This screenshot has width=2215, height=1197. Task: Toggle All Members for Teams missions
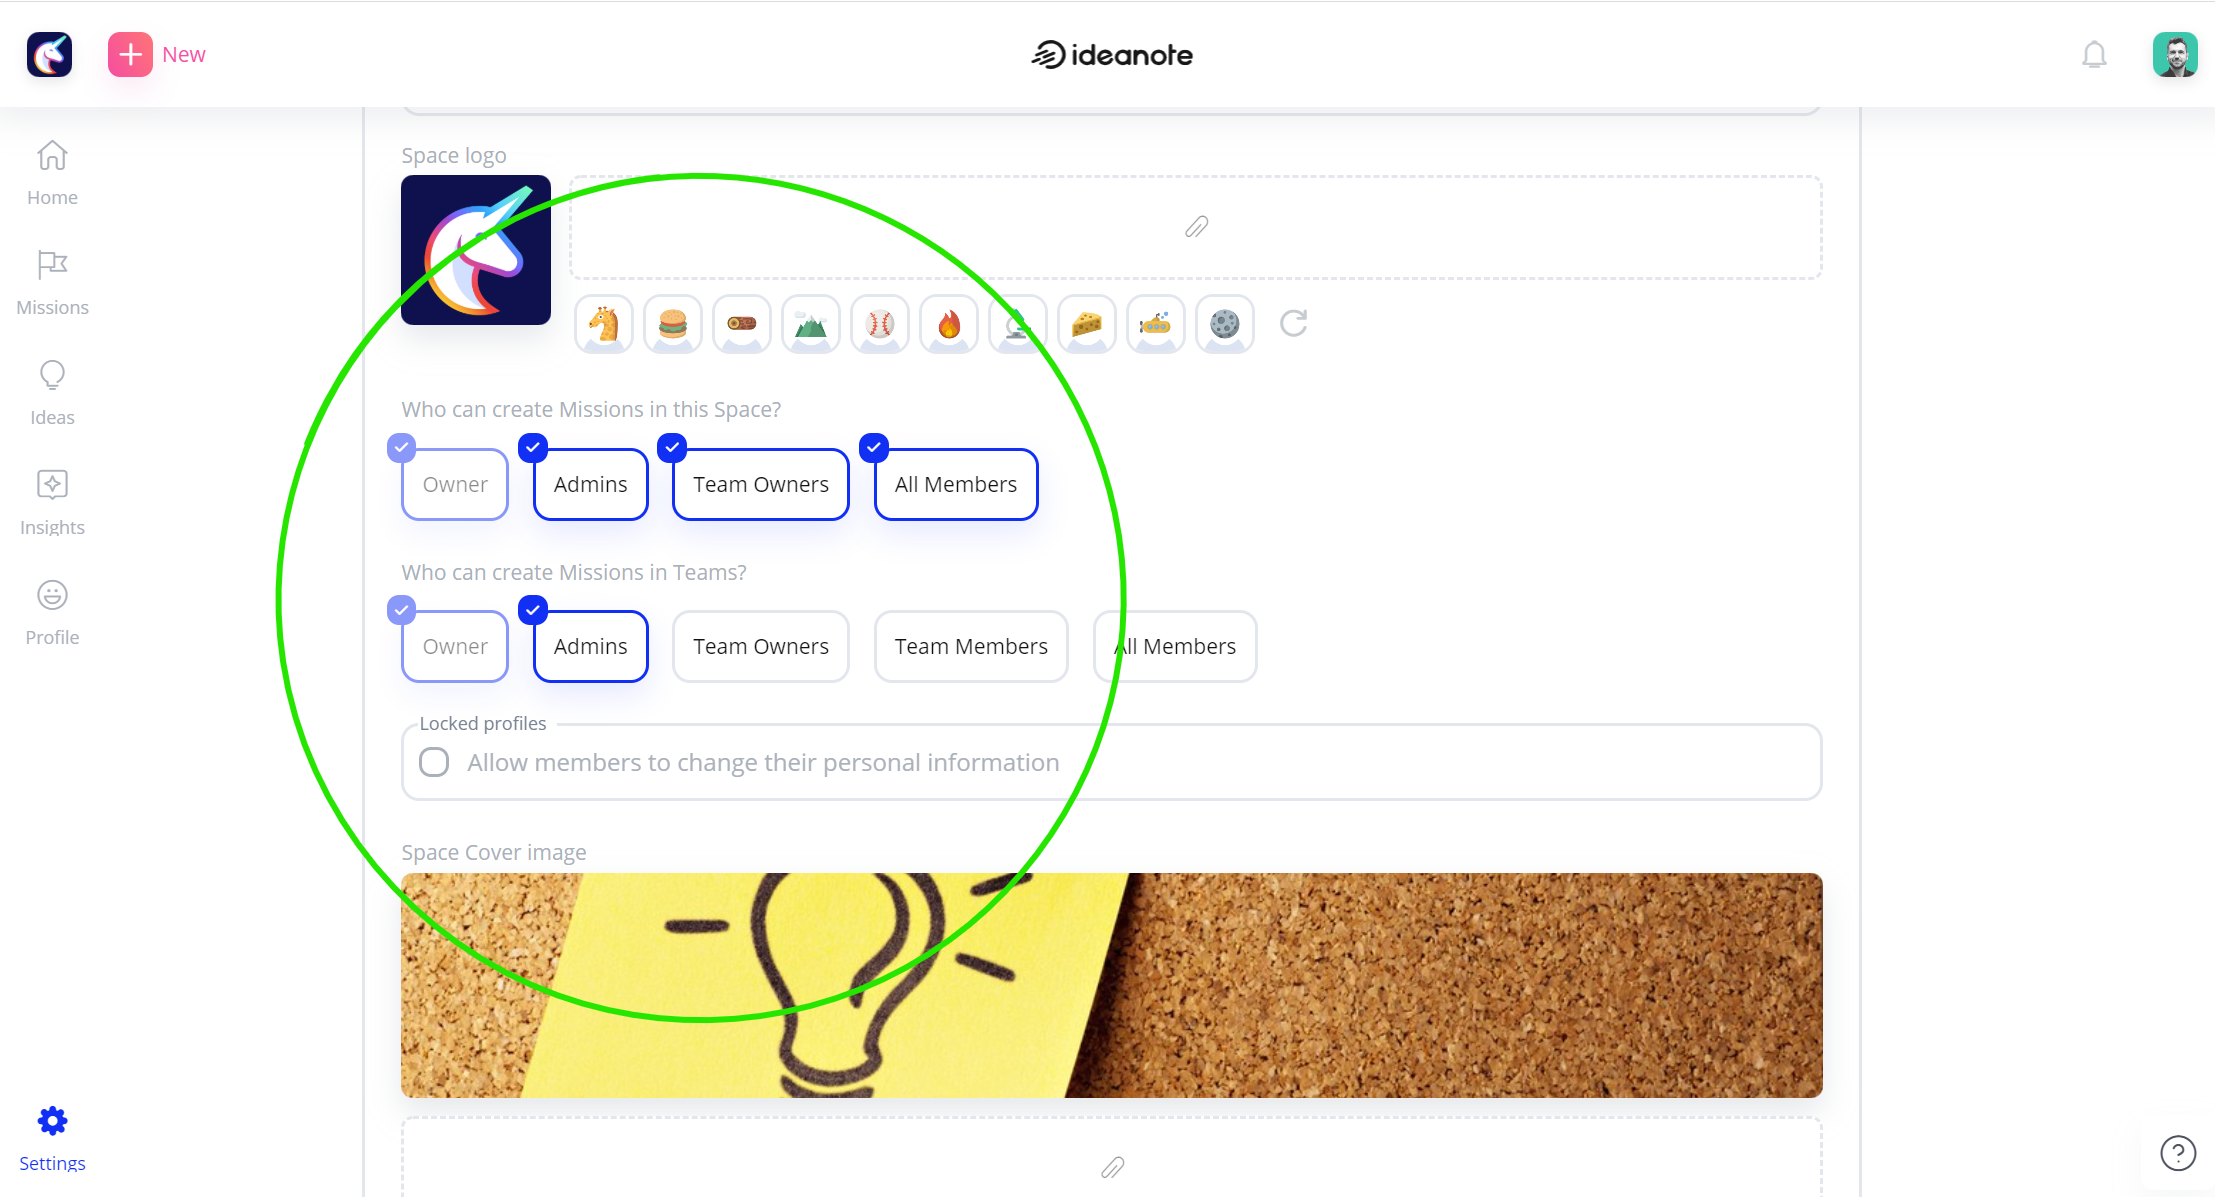pyautogui.click(x=1175, y=646)
